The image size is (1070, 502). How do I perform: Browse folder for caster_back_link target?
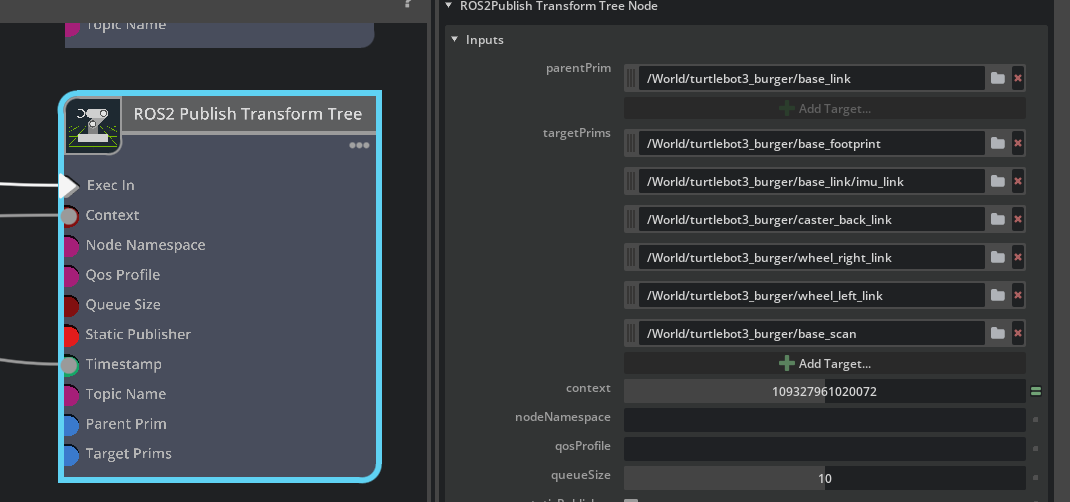(998, 220)
